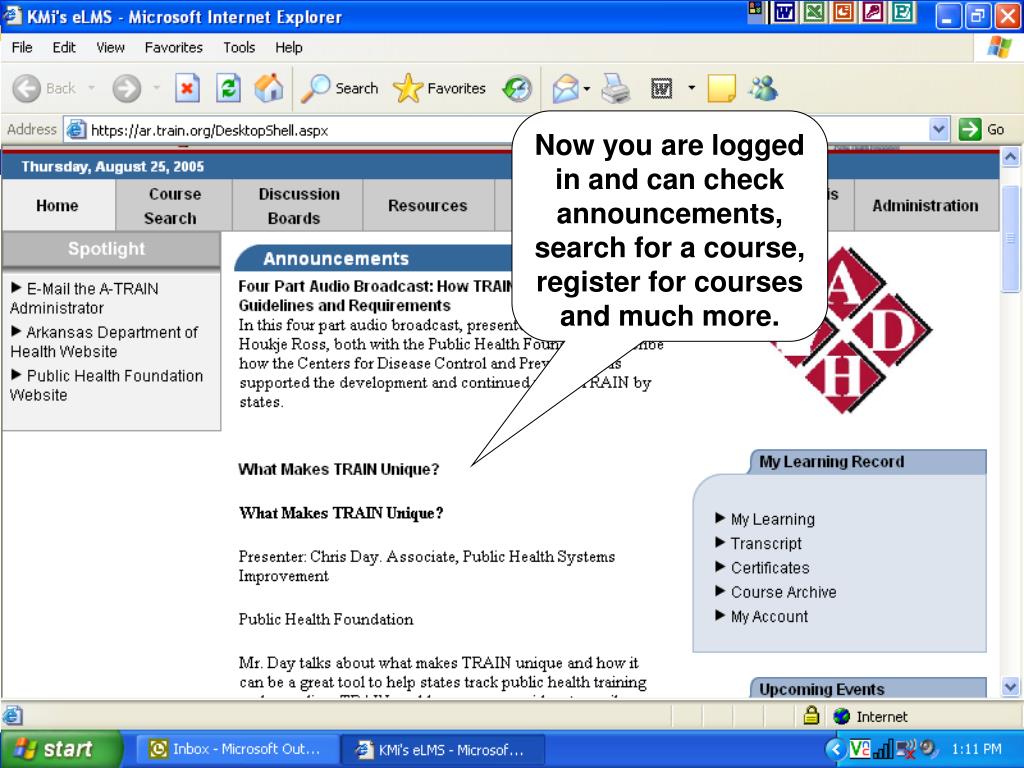Open the Tools menu
This screenshot has height=768, width=1024.
tap(238, 48)
